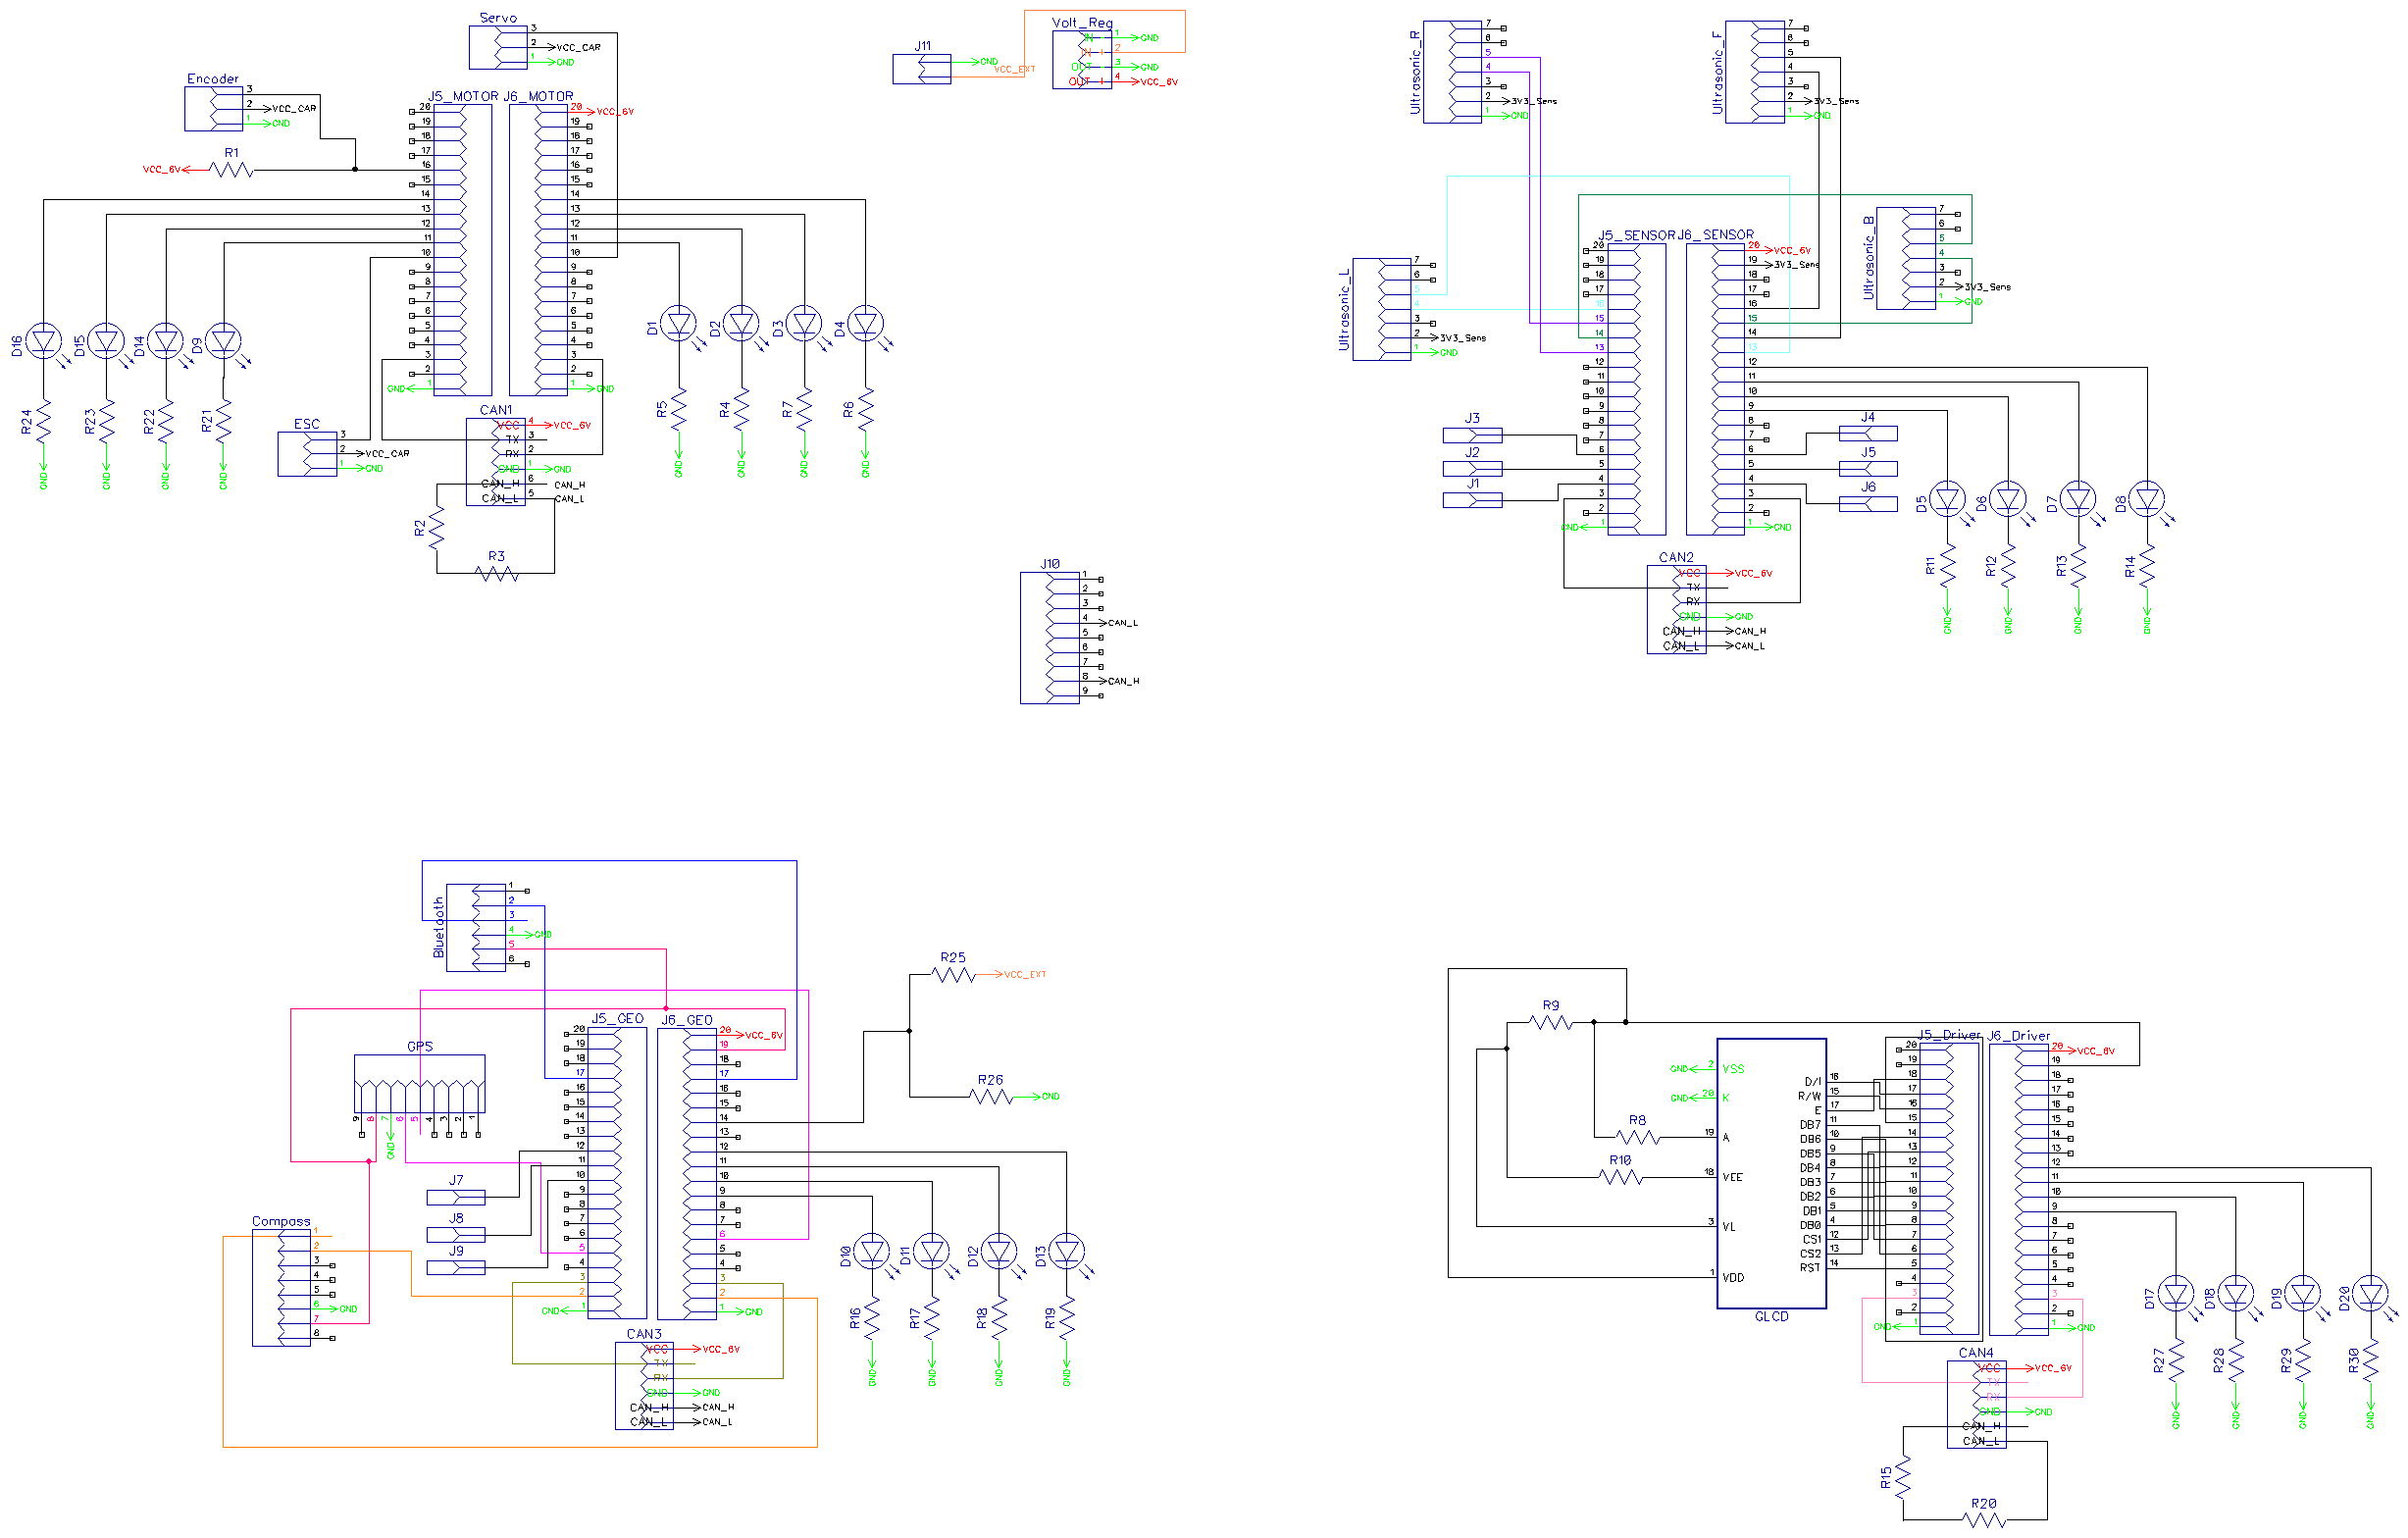Click resistor R5 under D1

680,409
